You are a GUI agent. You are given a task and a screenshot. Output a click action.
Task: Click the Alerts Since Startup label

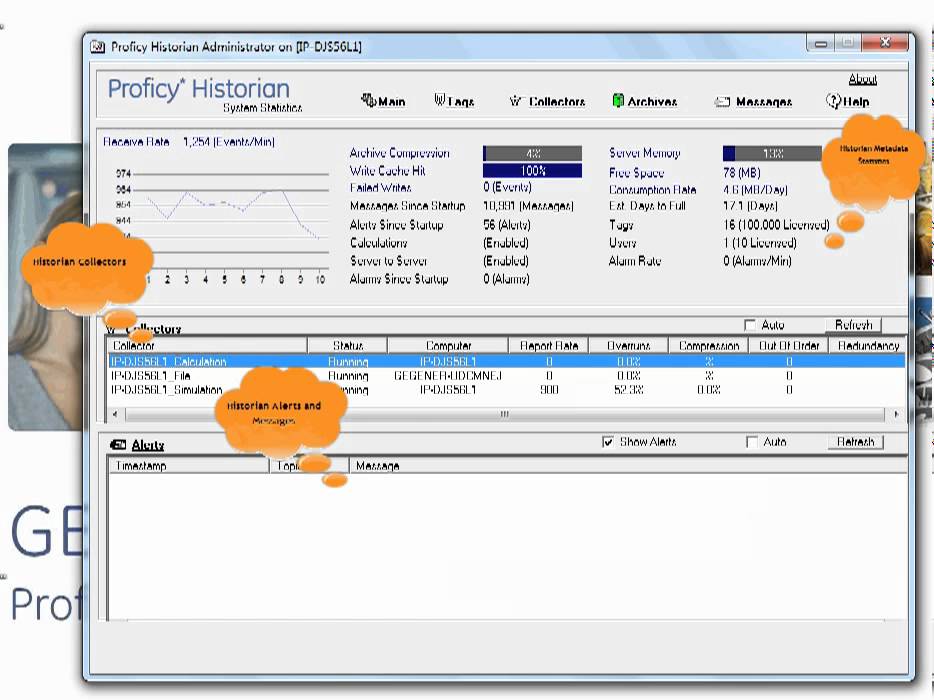(x=396, y=225)
